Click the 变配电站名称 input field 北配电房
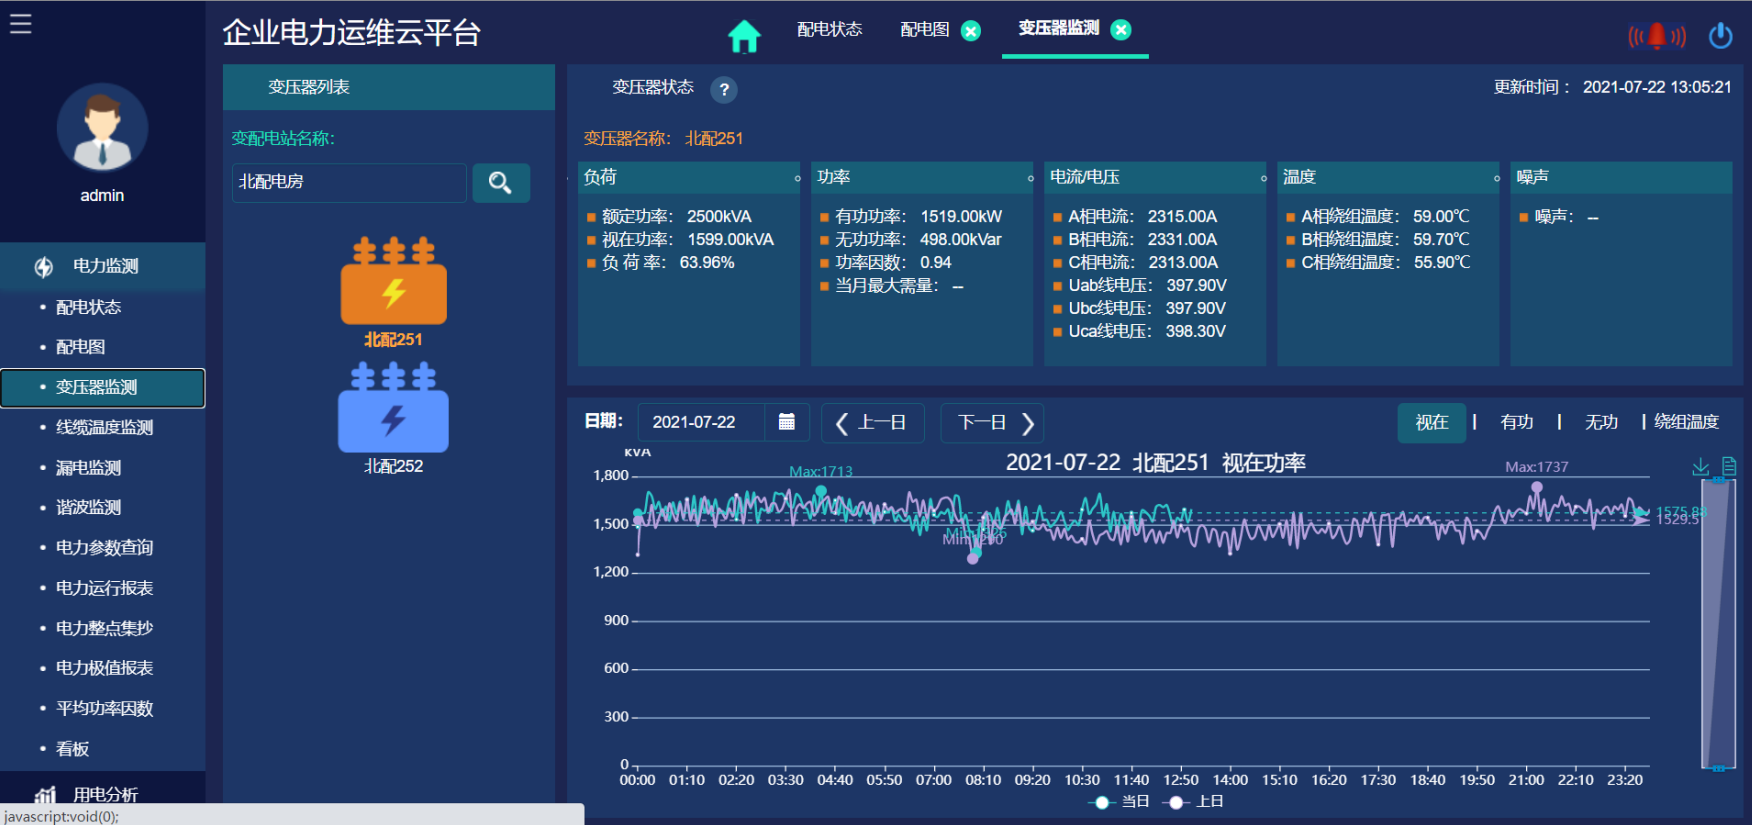Image resolution: width=1752 pixels, height=825 pixels. click(349, 183)
